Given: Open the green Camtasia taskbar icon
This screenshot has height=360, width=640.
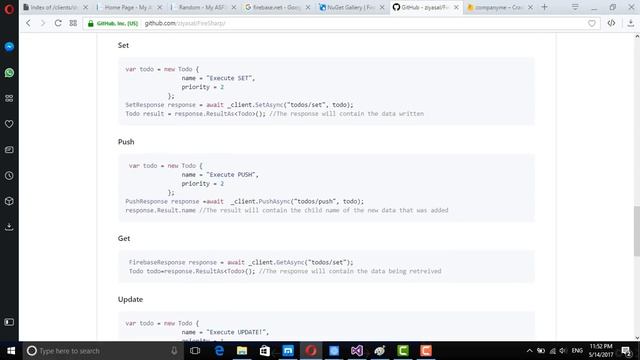Looking at the screenshot, I should (403, 351).
